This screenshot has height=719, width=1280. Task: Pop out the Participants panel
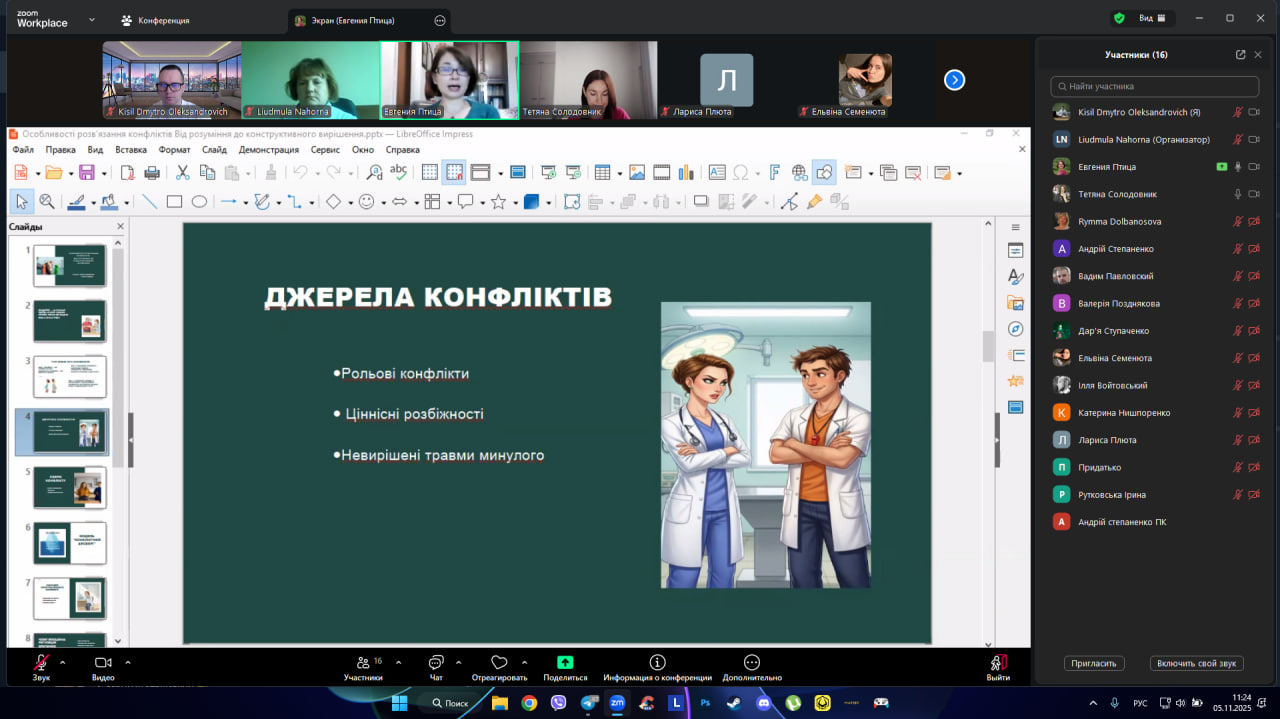tap(1240, 55)
